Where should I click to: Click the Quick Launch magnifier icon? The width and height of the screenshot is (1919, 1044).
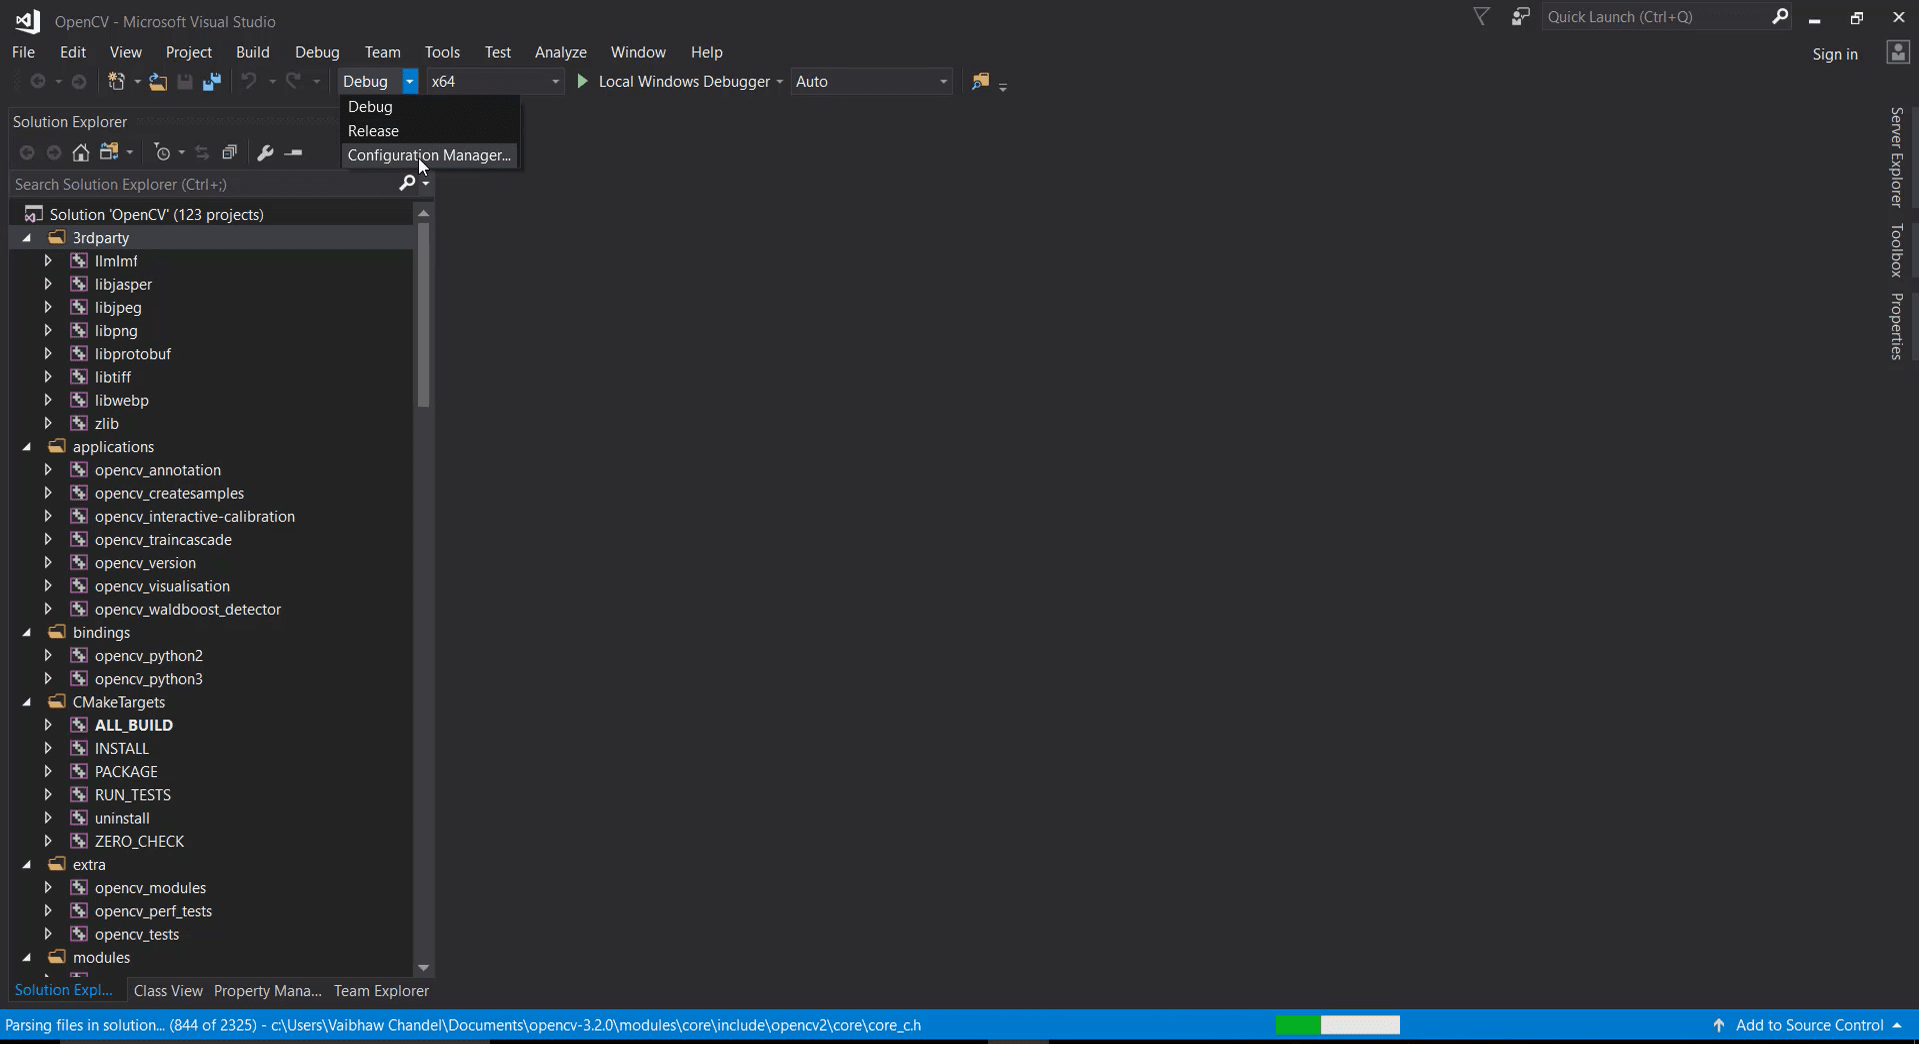pos(1780,16)
